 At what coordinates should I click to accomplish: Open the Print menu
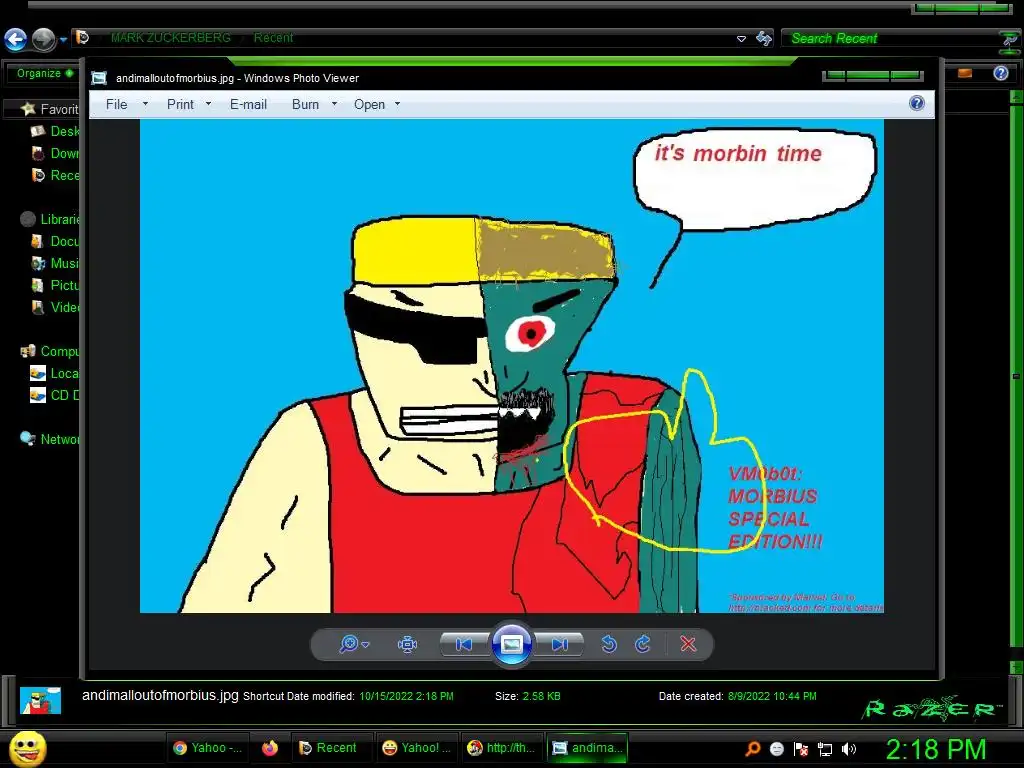click(x=180, y=104)
